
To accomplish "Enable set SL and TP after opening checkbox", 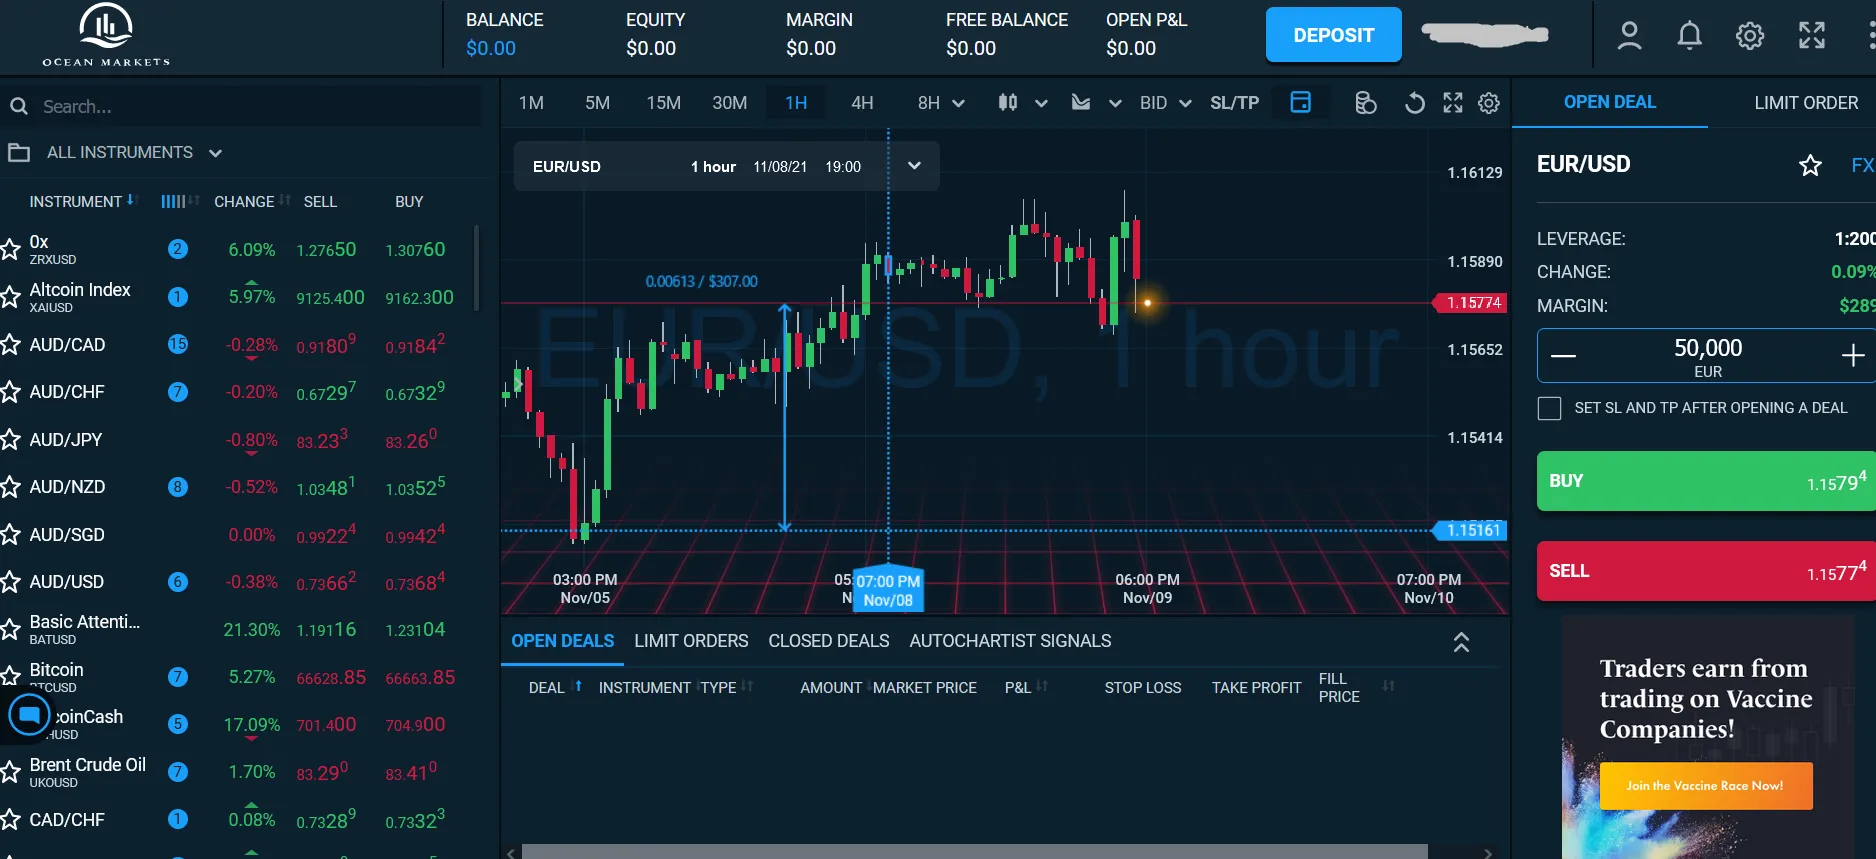I will [x=1549, y=408].
